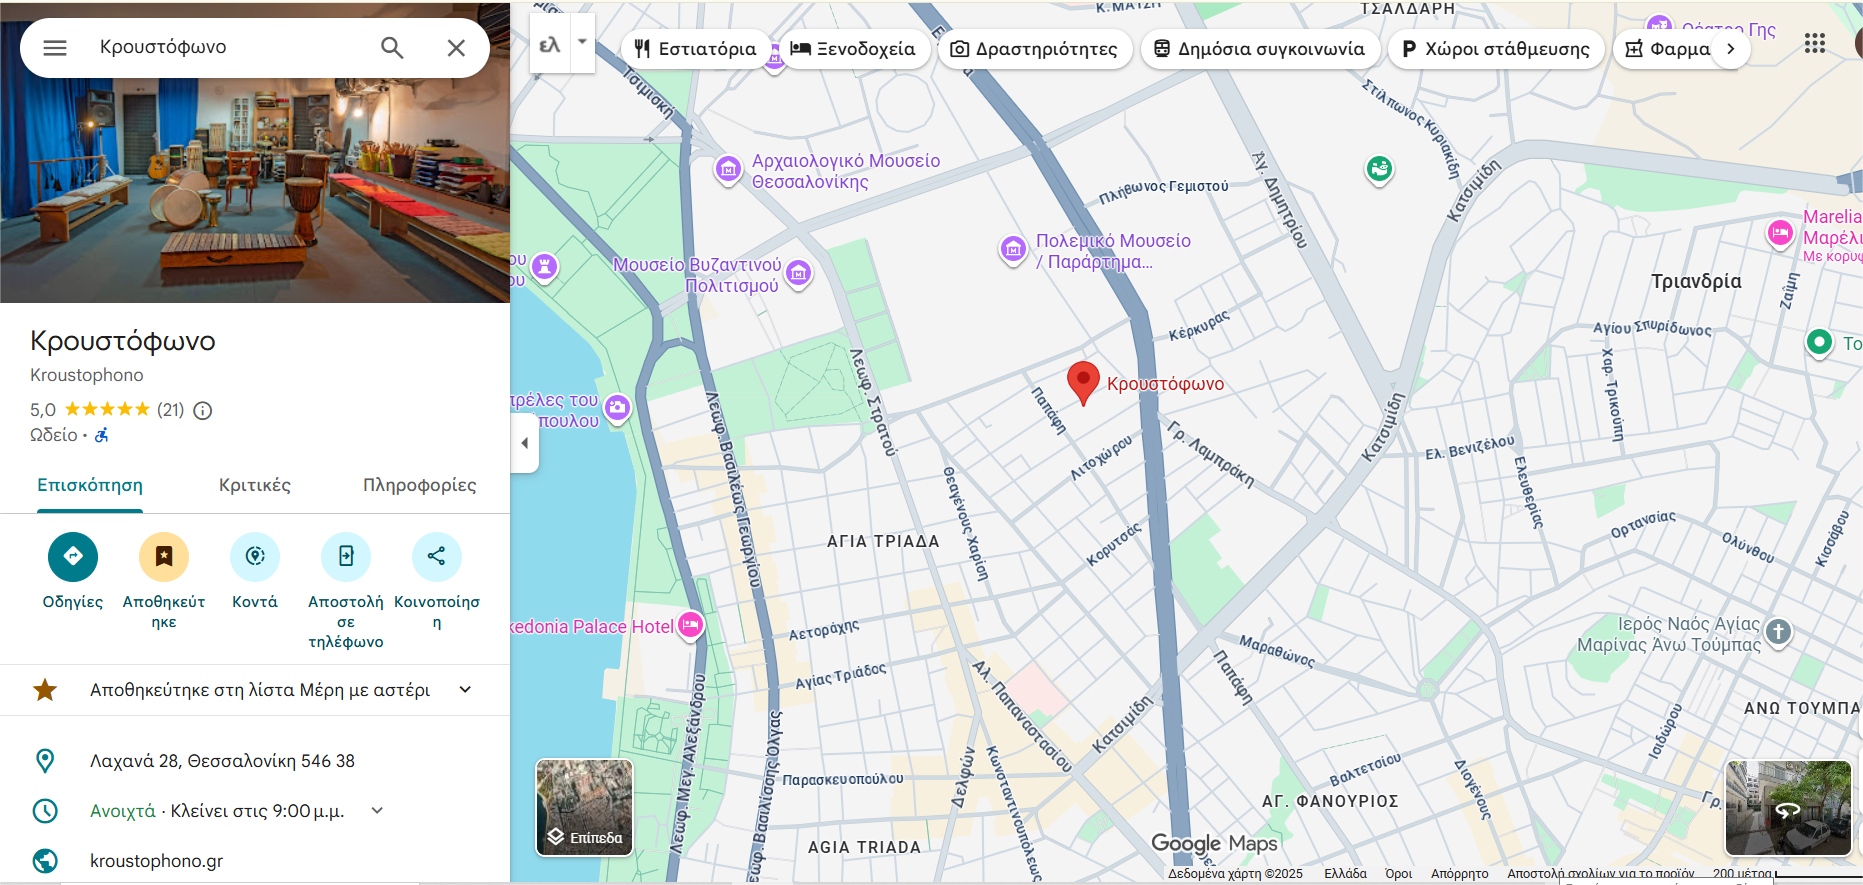
Task: Clear the search with the X icon
Action: click(x=456, y=48)
